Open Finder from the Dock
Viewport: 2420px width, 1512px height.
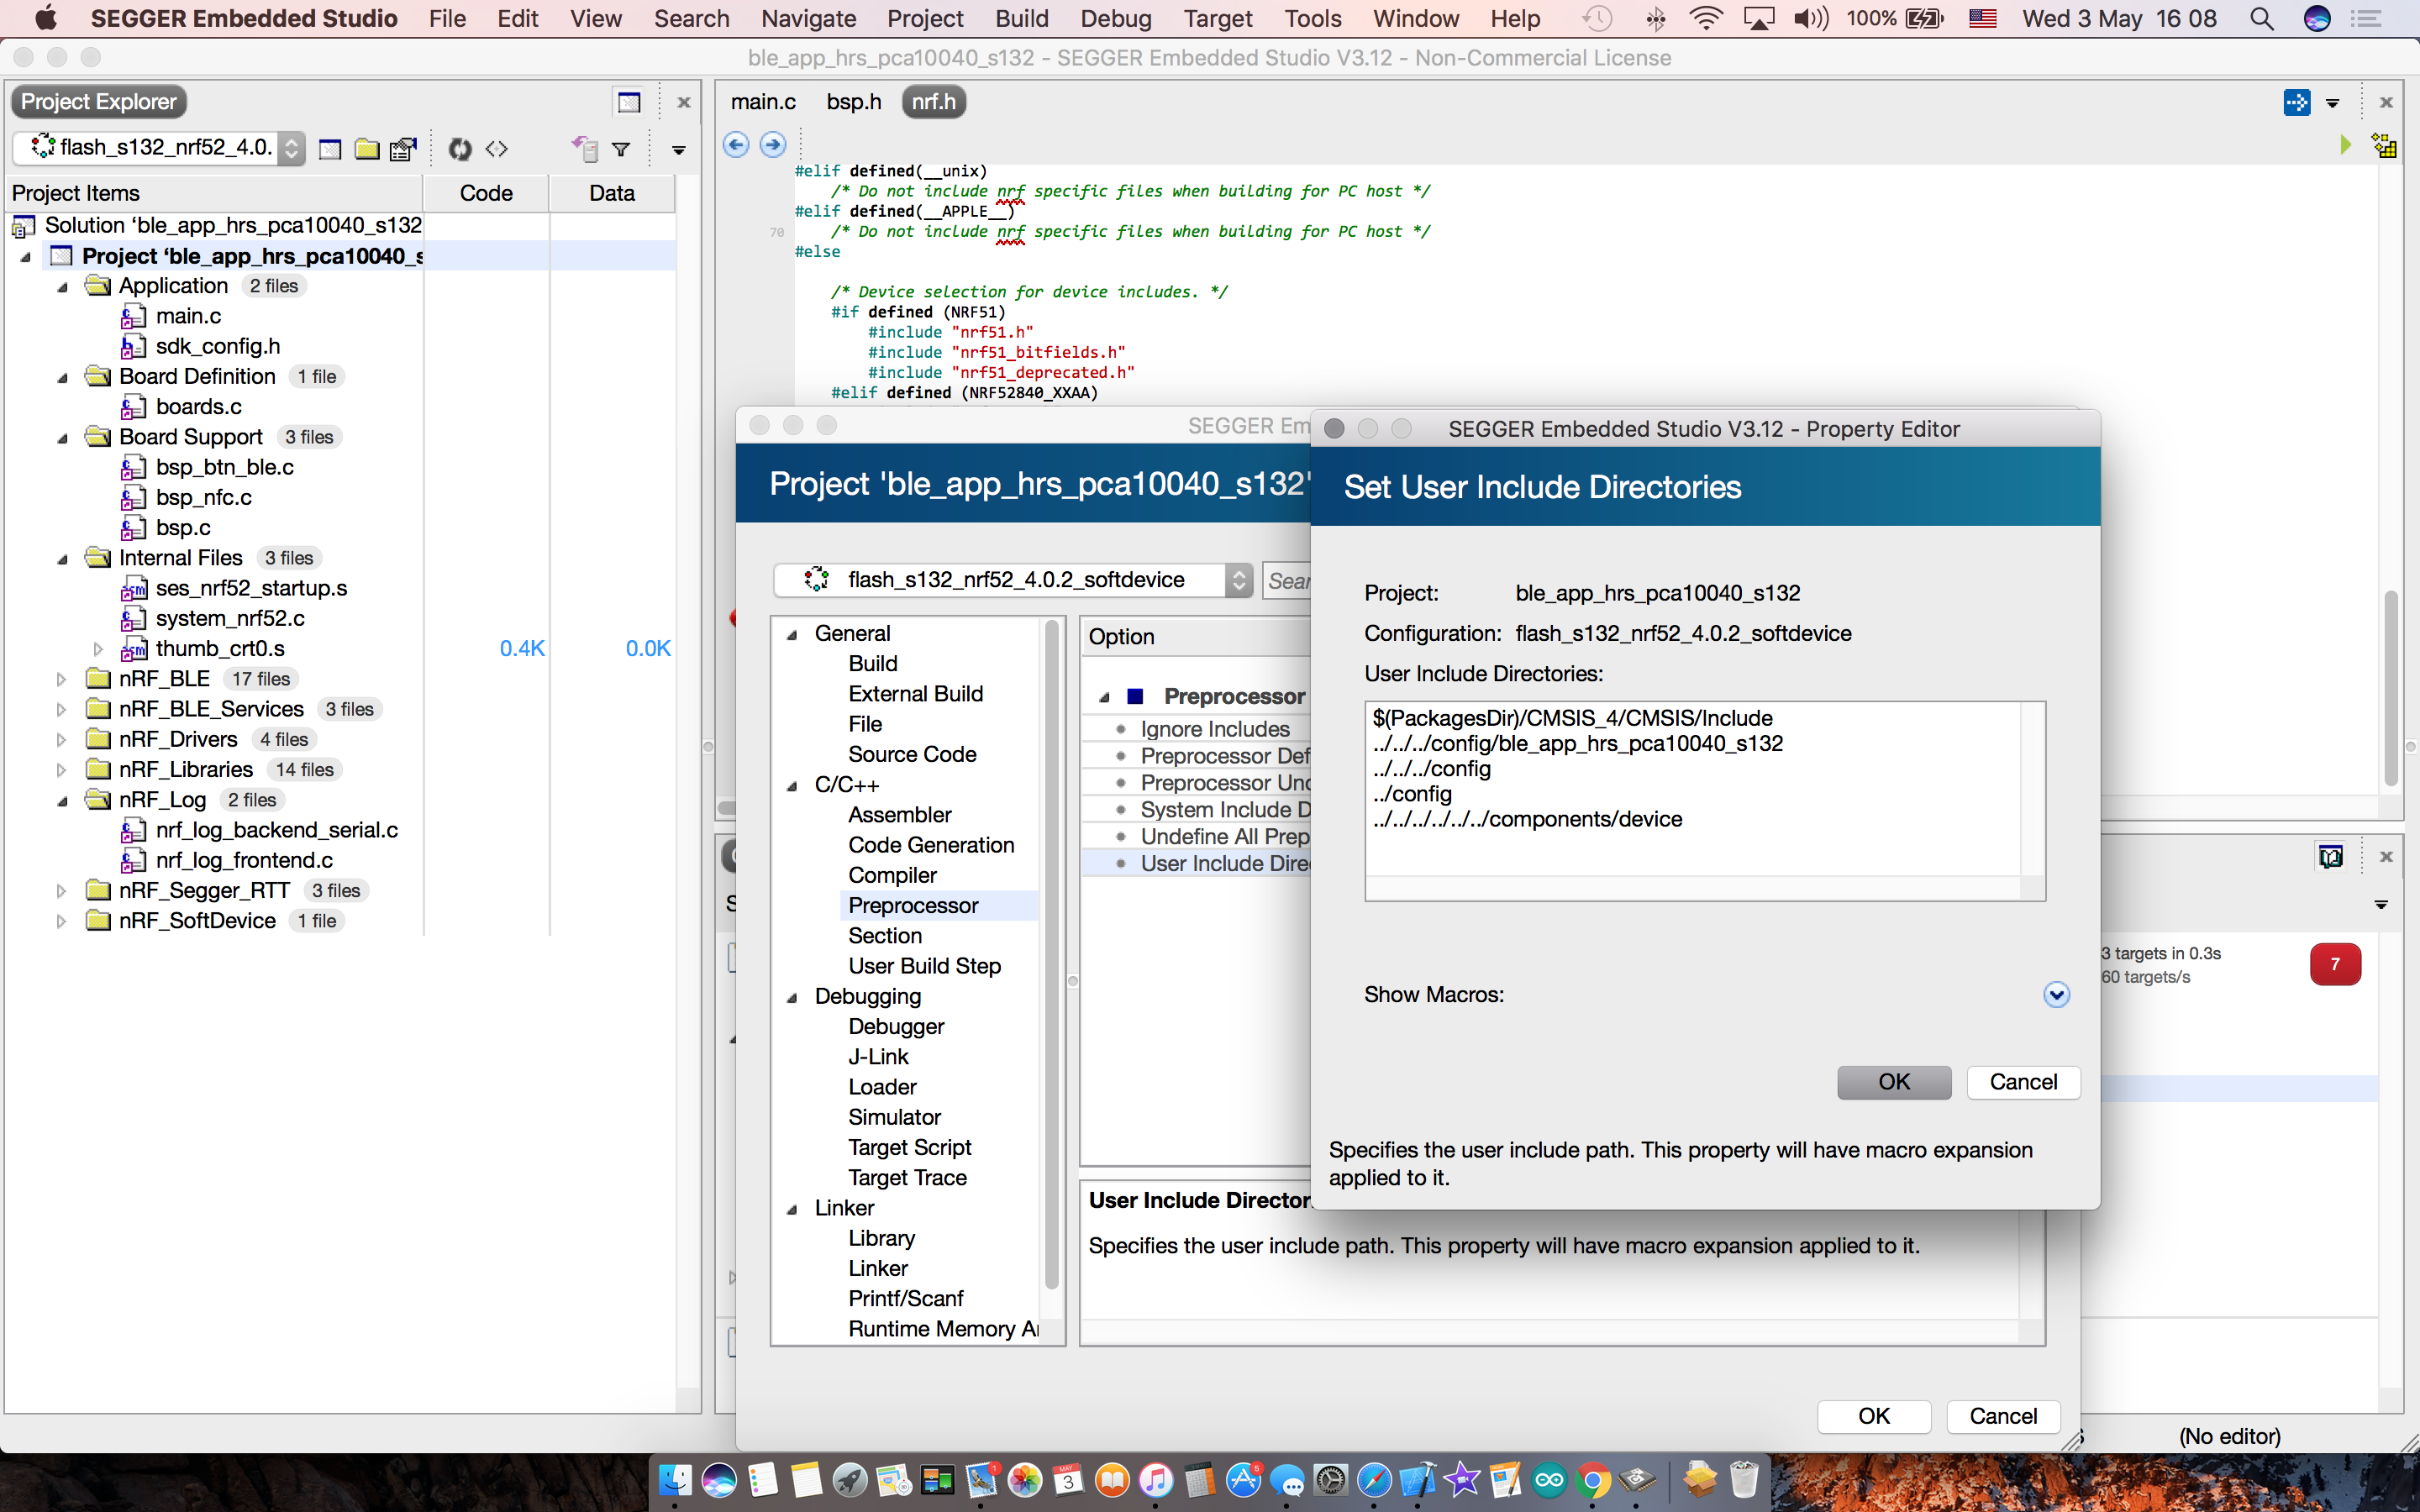[676, 1480]
